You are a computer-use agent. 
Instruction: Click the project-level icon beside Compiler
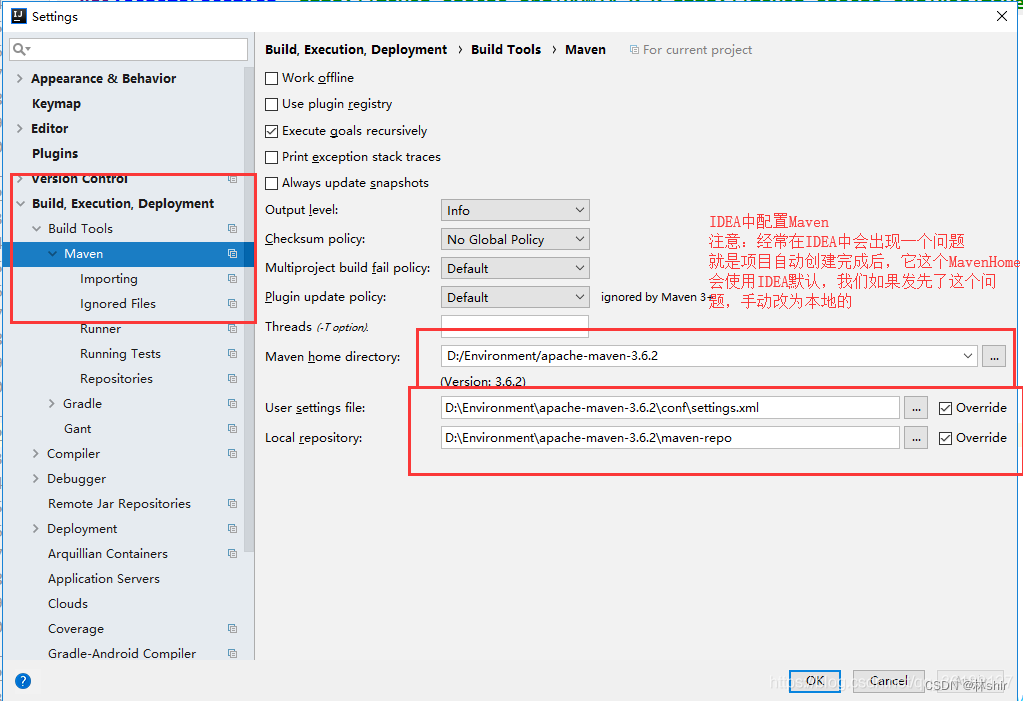[x=232, y=453]
